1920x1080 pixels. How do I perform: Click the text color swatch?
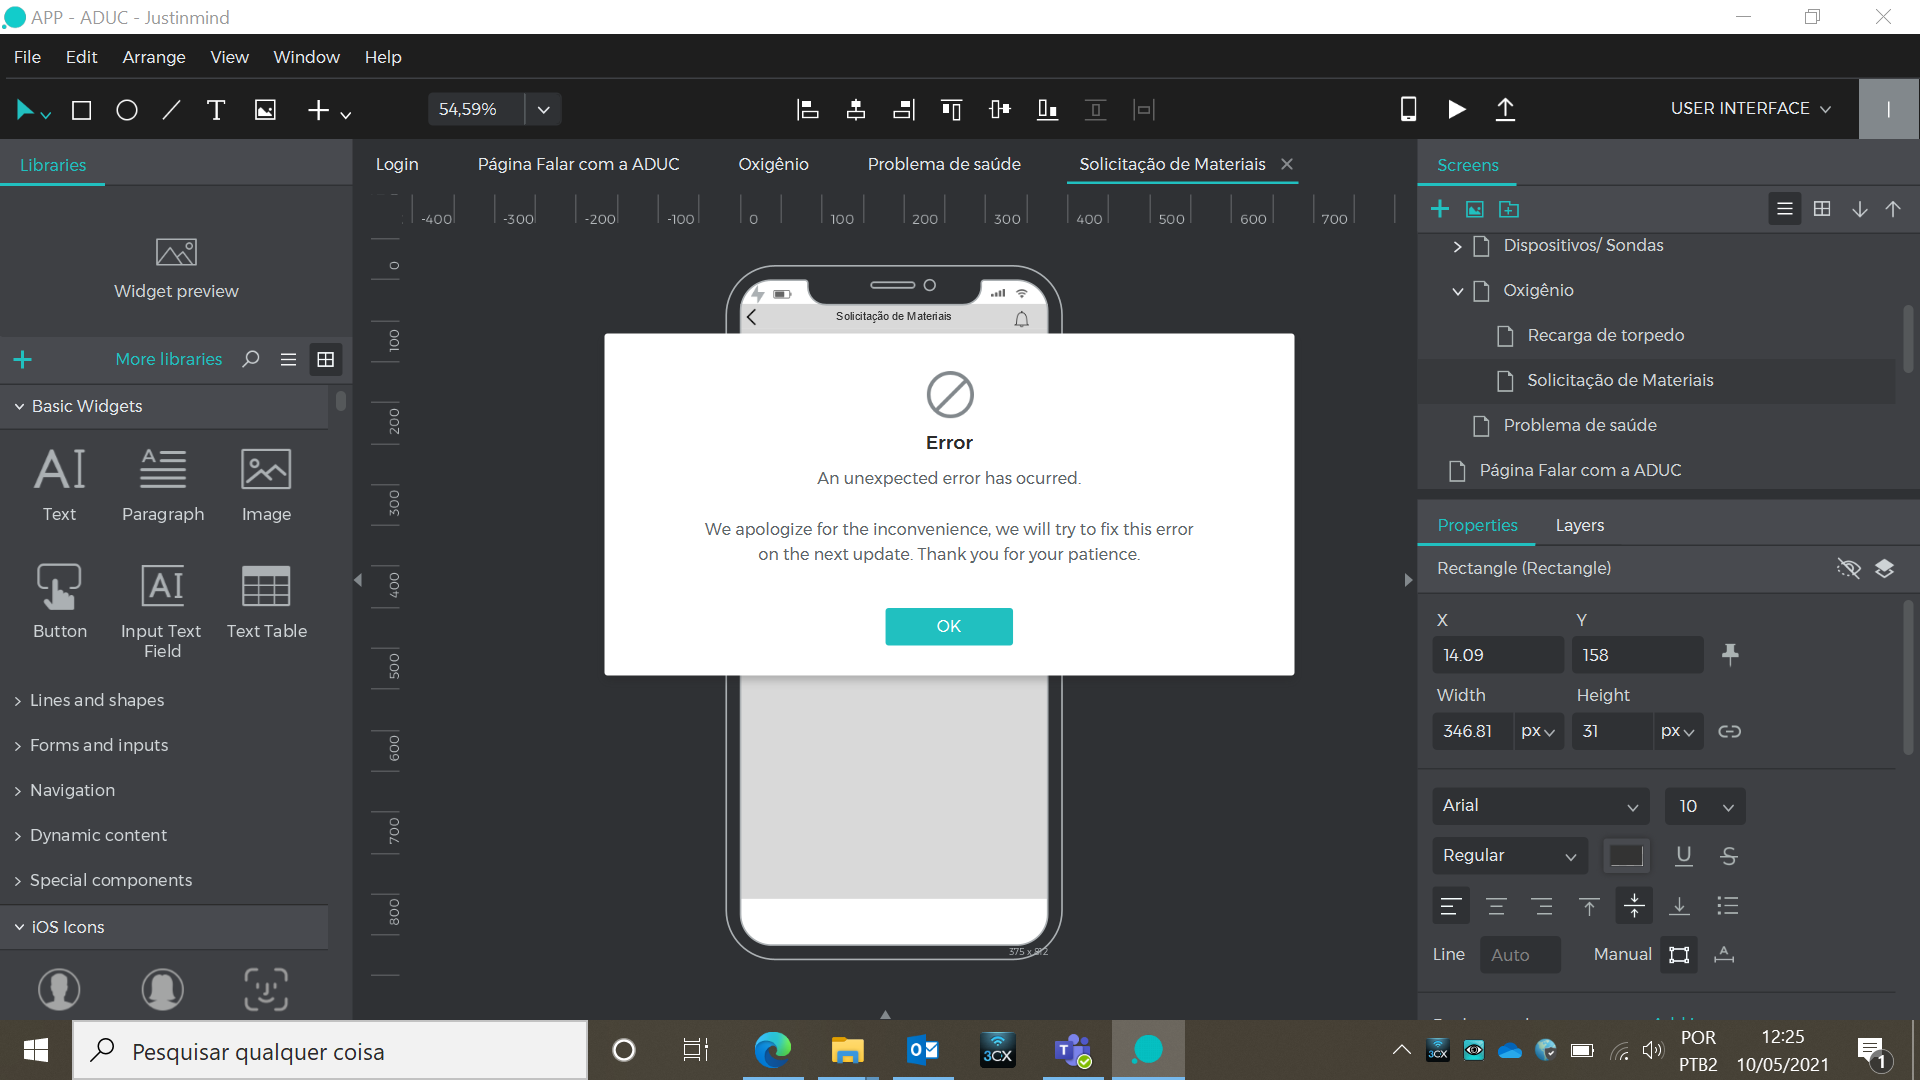click(x=1626, y=856)
